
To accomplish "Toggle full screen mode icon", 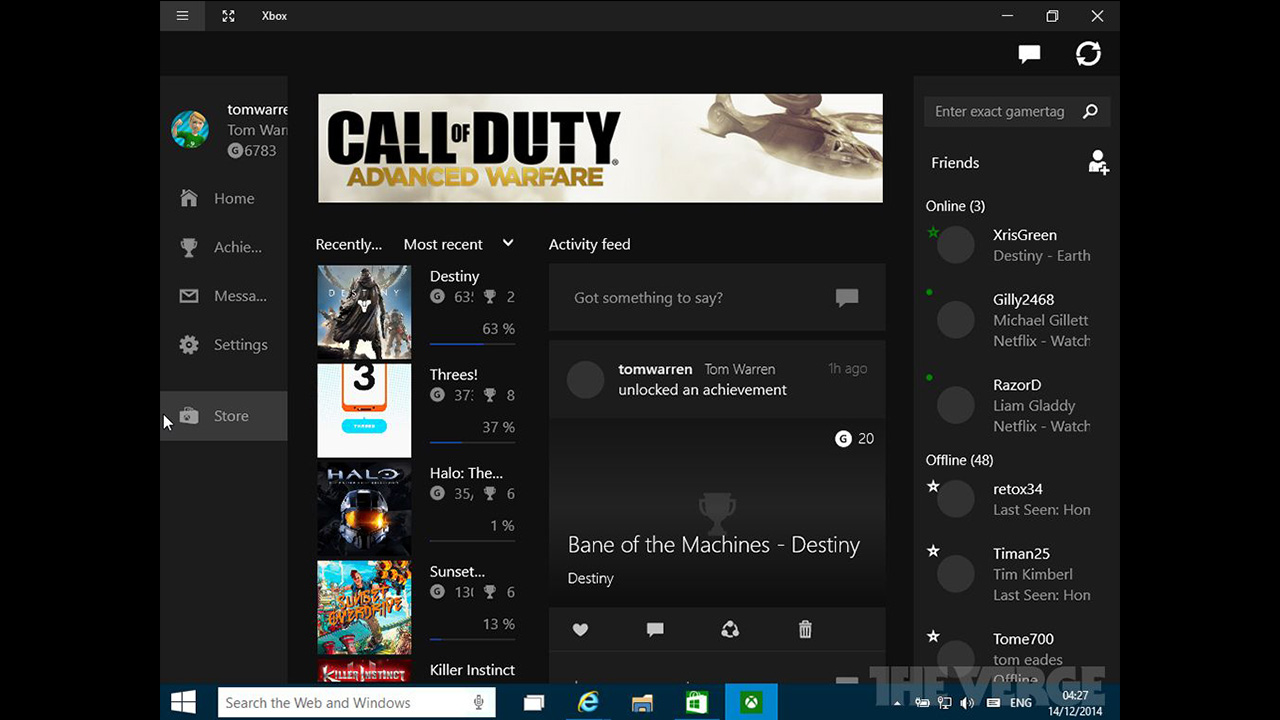I will pyautogui.click(x=228, y=16).
